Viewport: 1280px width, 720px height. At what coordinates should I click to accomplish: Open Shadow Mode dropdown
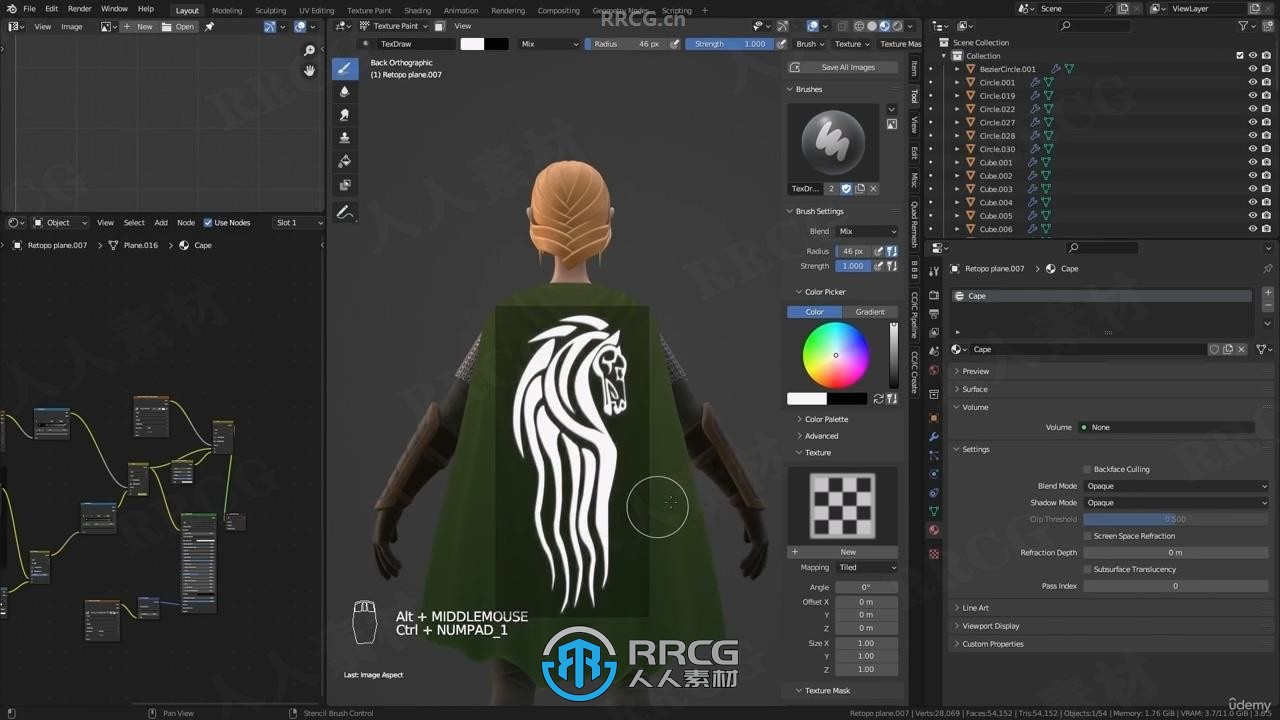1176,503
